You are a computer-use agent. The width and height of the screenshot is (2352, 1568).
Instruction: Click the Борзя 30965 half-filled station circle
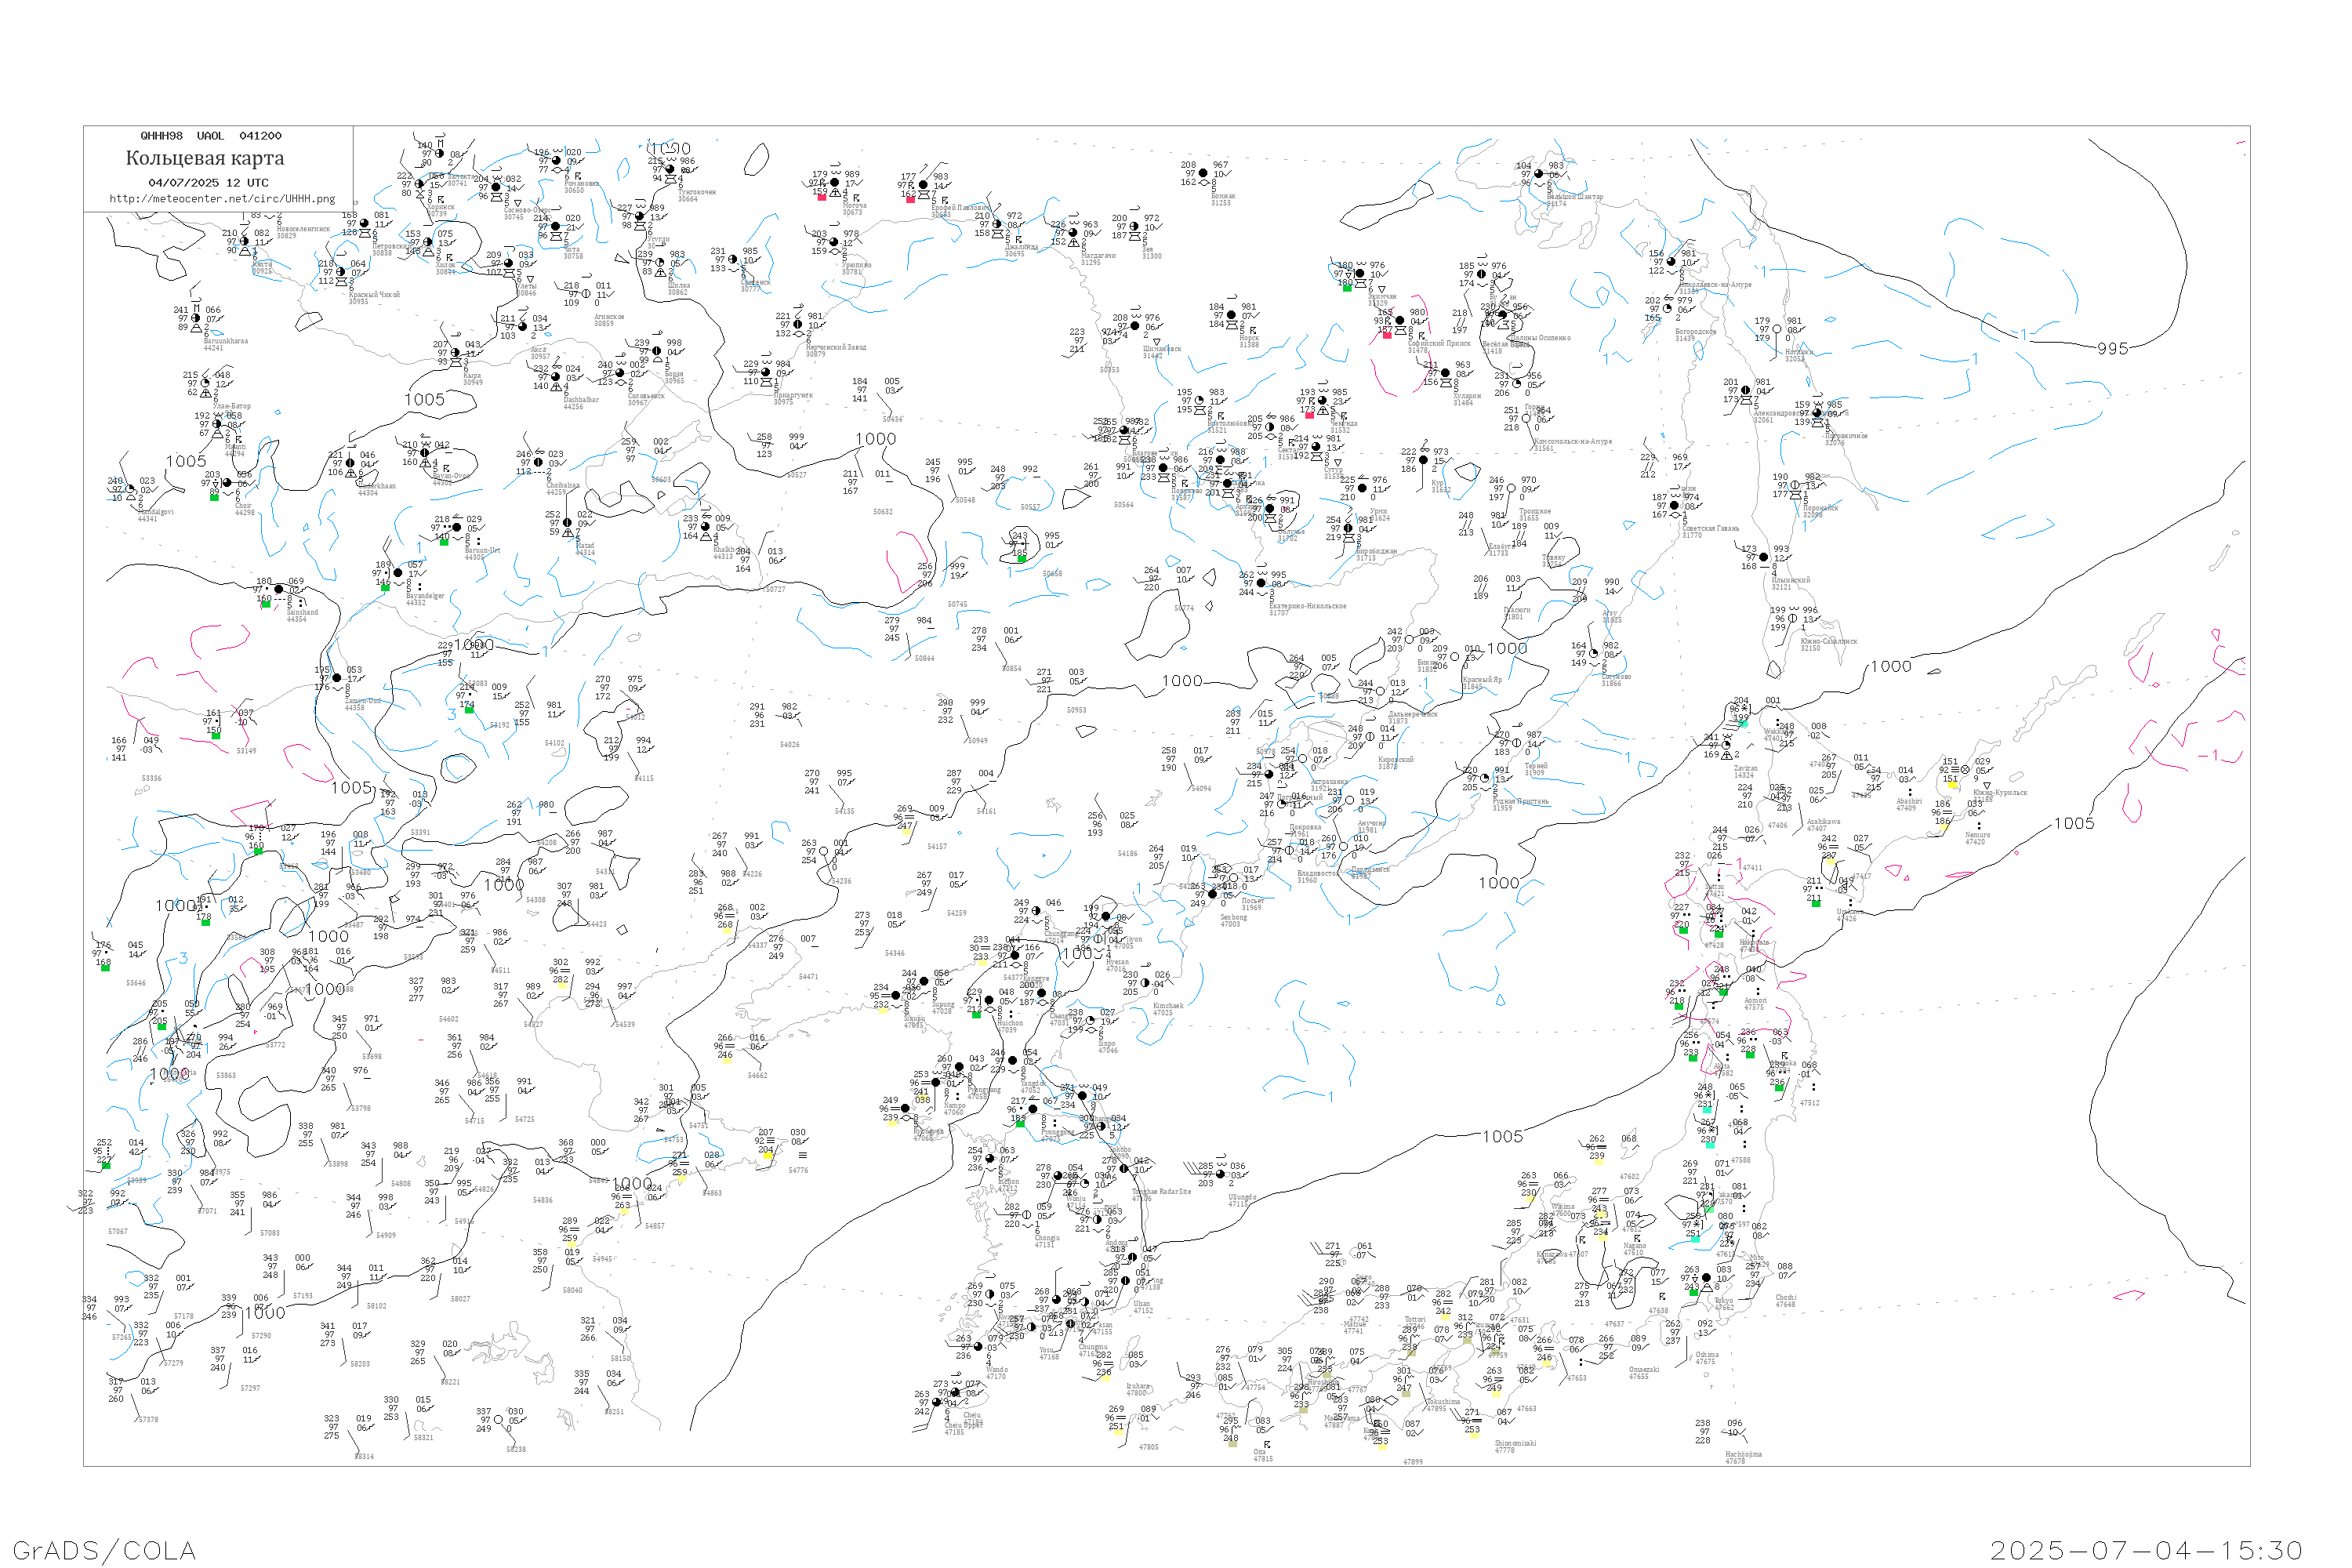coord(656,351)
